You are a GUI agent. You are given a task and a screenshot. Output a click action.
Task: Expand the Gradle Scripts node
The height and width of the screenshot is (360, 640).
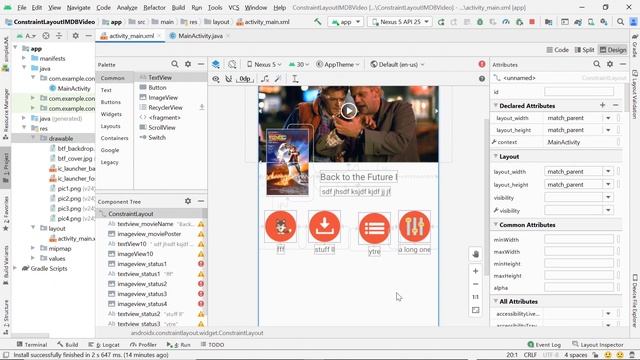click(15, 268)
